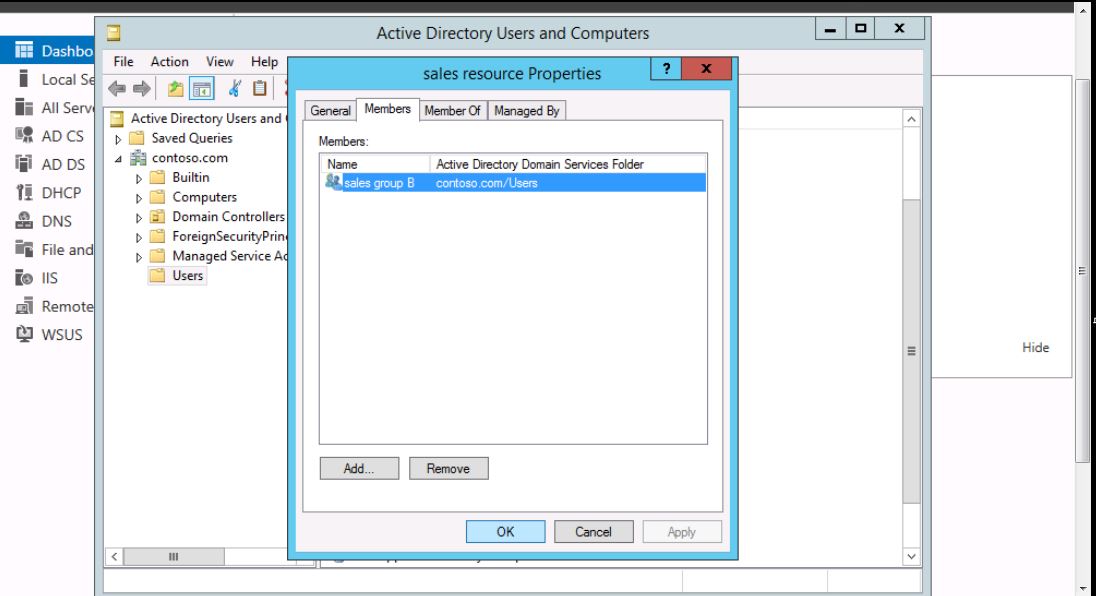
Task: Switch to the General tab
Action: point(330,110)
